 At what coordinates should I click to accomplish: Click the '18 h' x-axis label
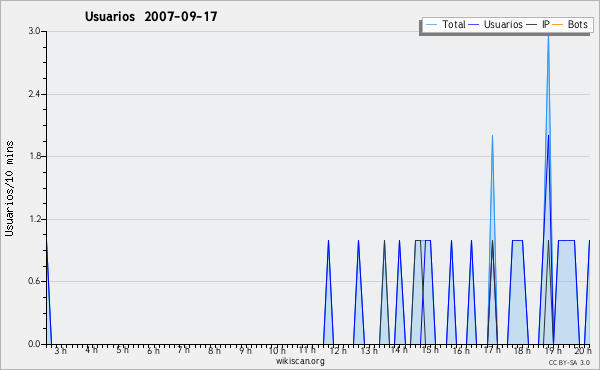(522, 350)
